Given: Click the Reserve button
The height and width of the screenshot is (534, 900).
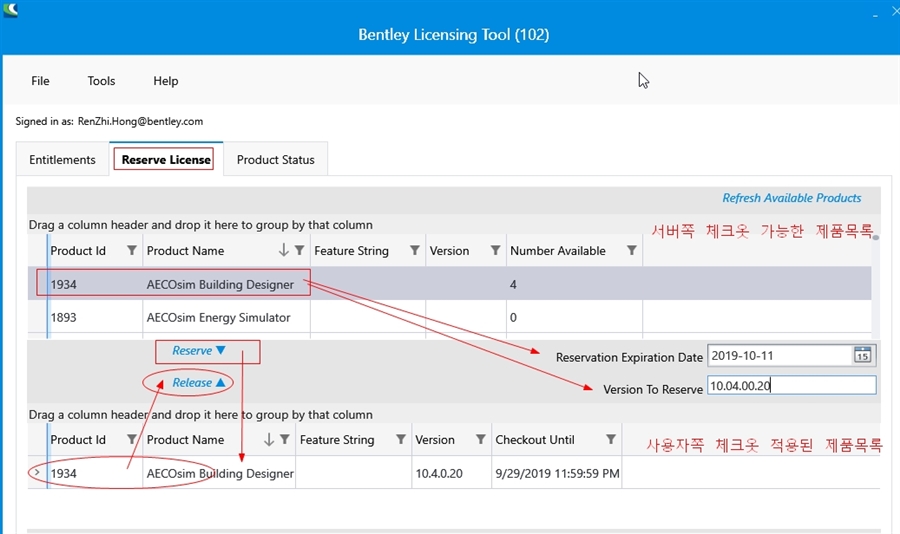Looking at the screenshot, I should 199,351.
